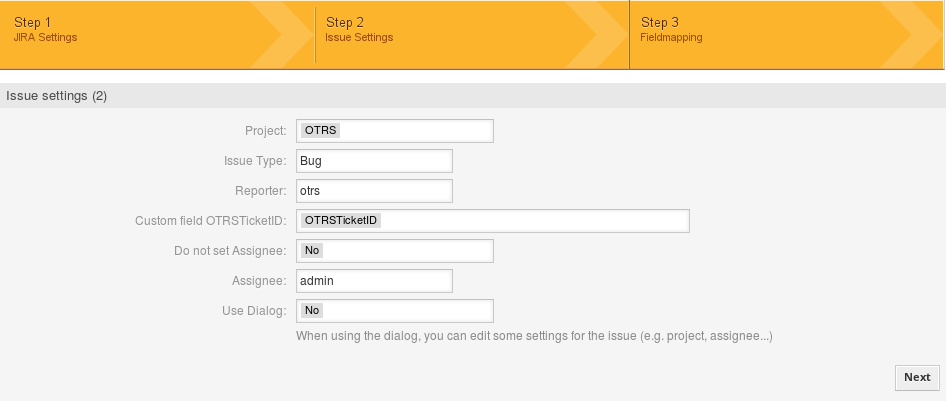Open the Custom field OTRSTicketID selection box
This screenshot has height=402, width=946.
(x=492, y=221)
